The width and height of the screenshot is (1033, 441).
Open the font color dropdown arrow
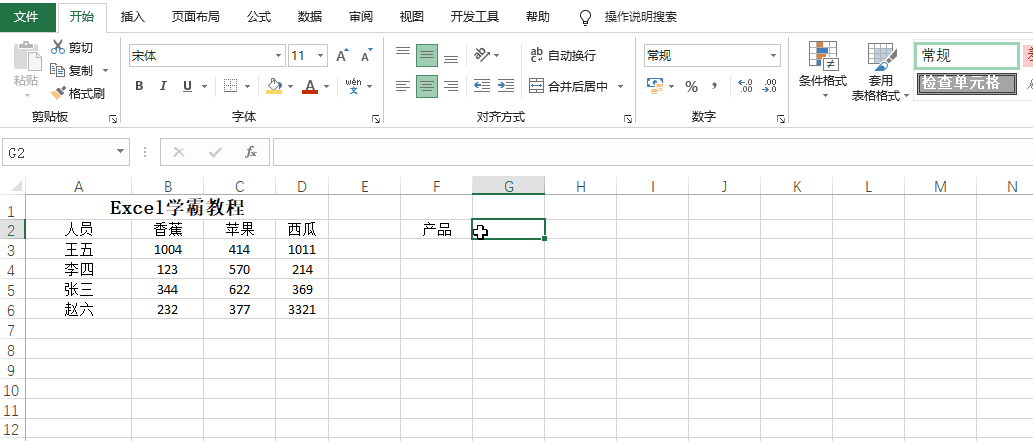point(327,86)
